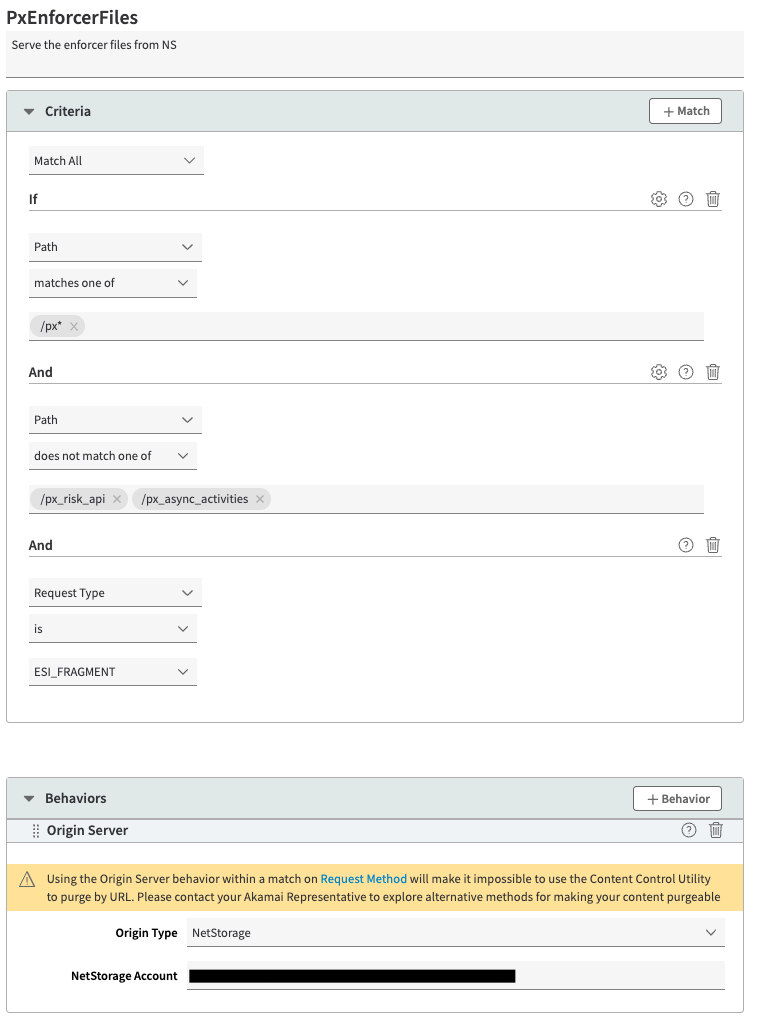
Task: Open settings gear for the If condition
Action: point(658,199)
